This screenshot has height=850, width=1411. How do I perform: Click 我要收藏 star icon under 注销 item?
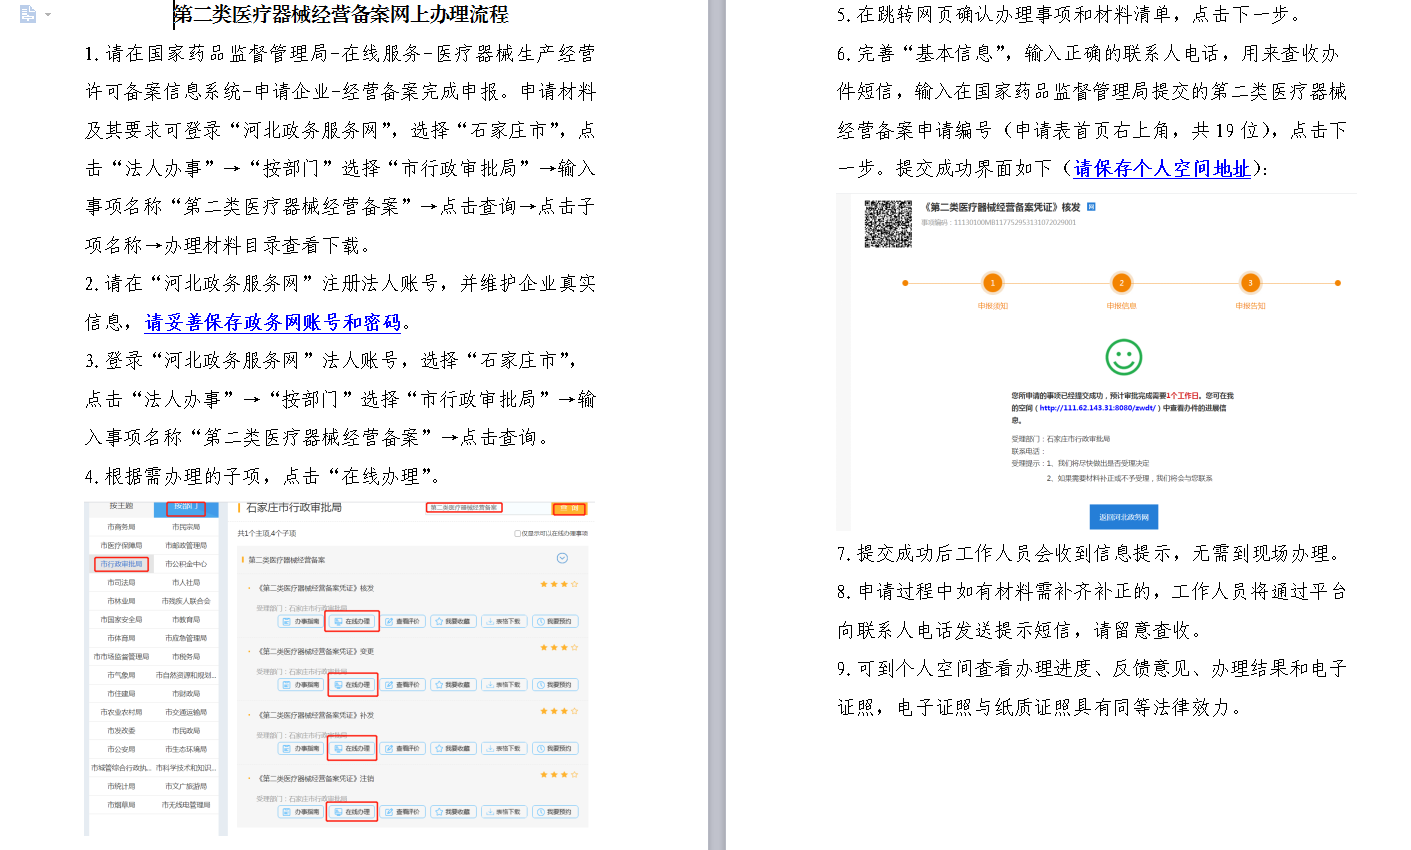tap(453, 812)
